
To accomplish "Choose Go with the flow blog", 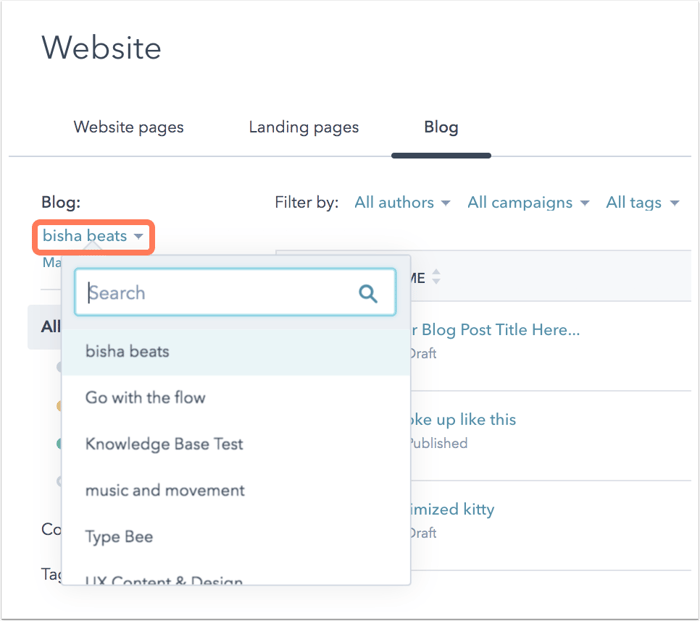I will pos(236,398).
